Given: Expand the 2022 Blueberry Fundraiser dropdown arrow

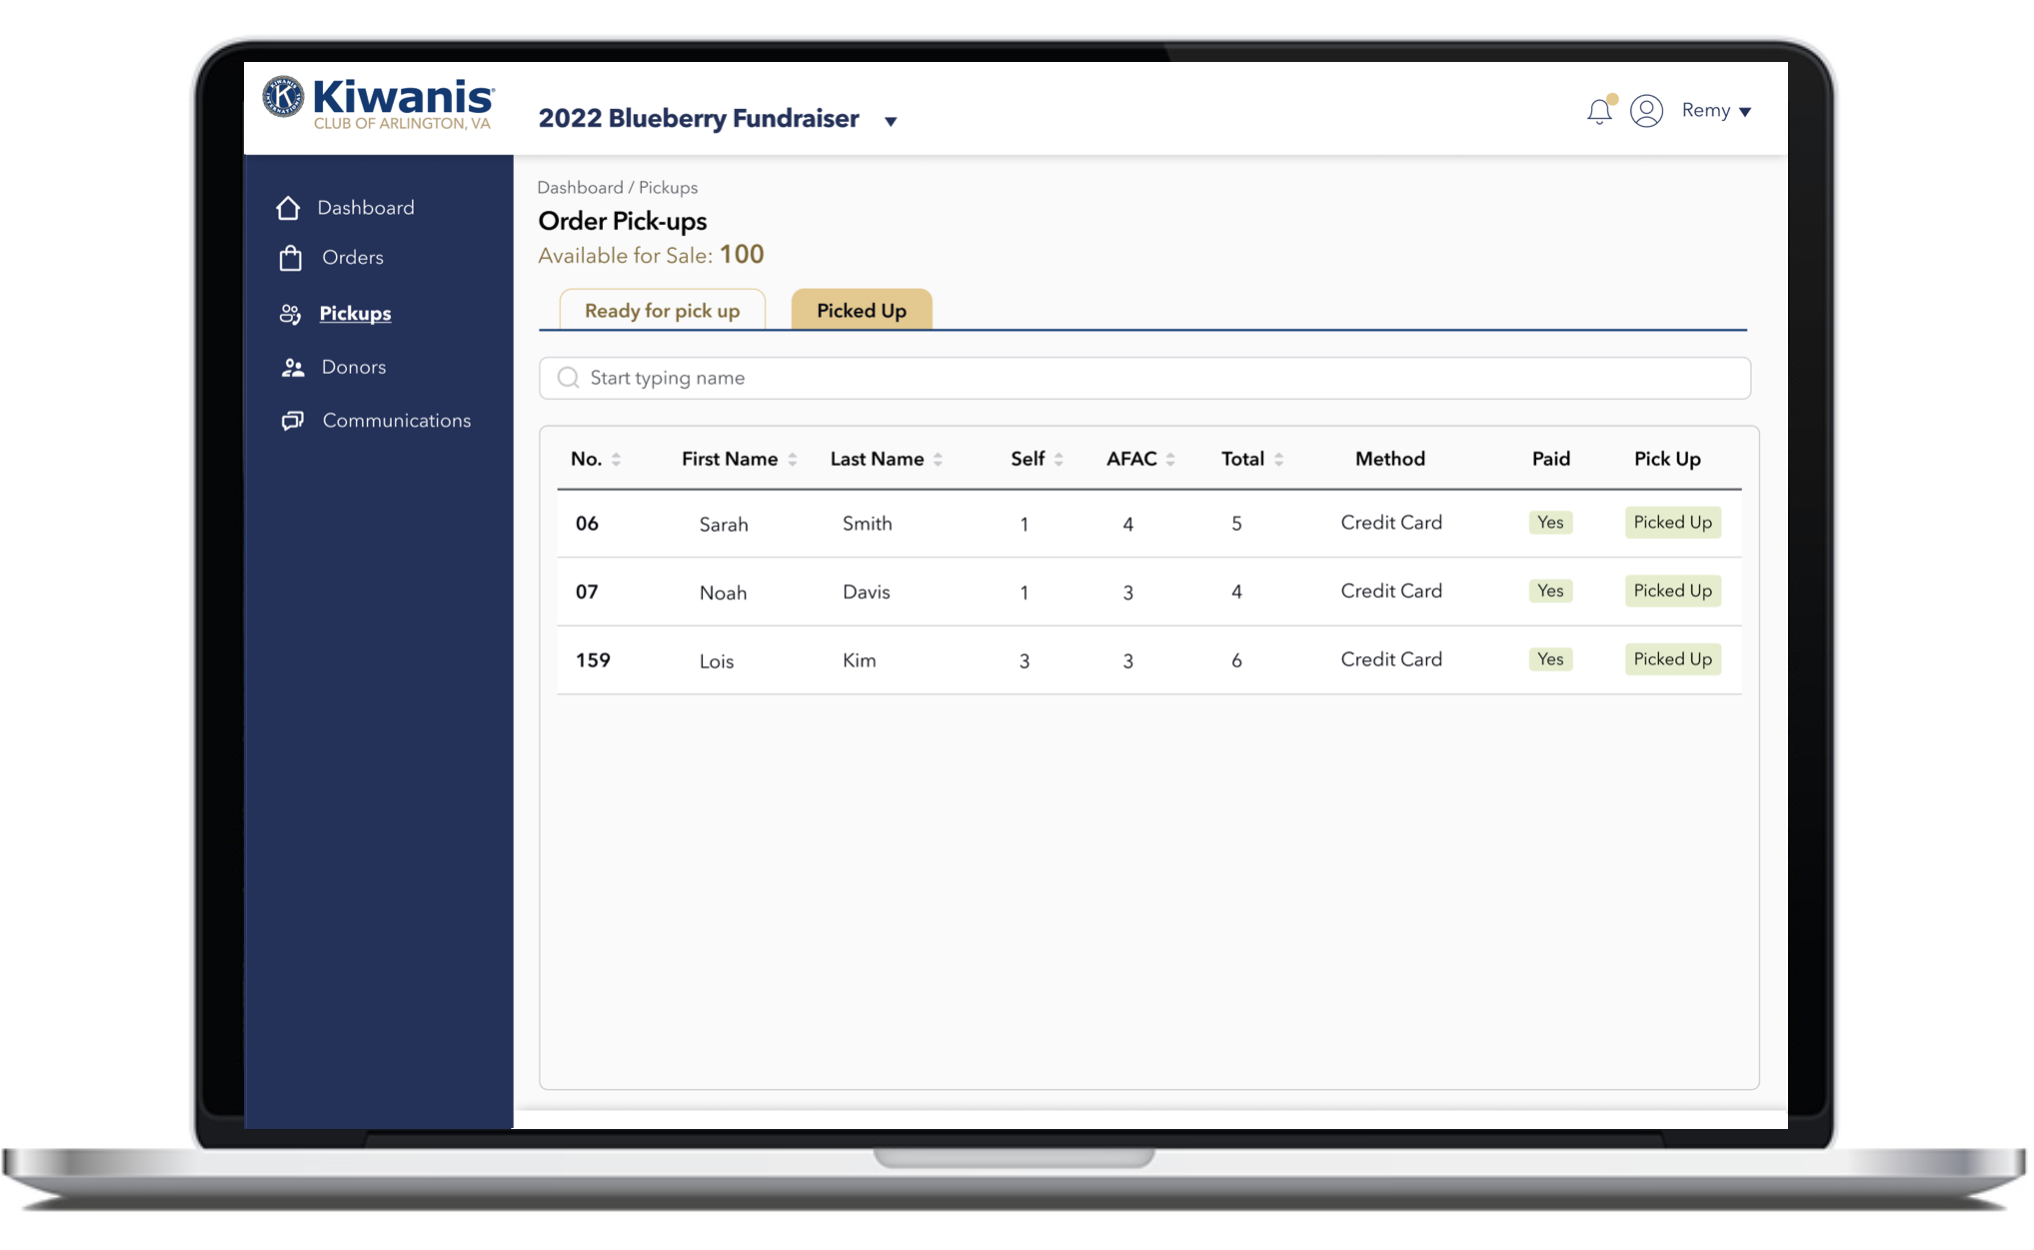Looking at the screenshot, I should pos(890,122).
